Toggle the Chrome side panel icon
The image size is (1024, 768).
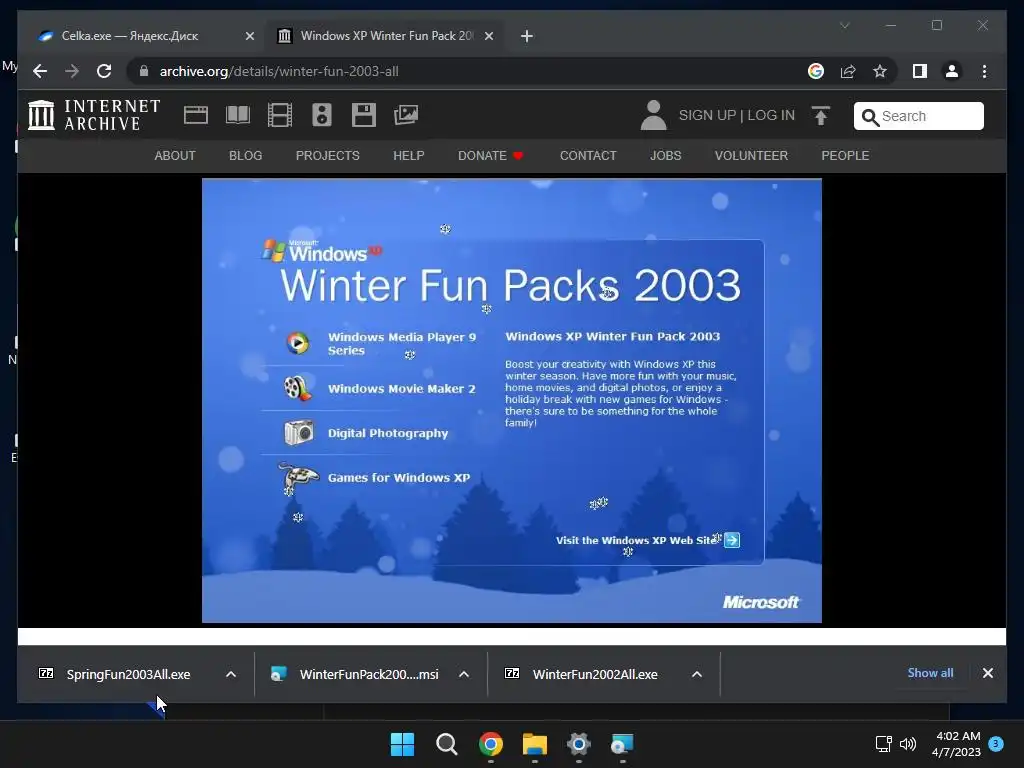tap(920, 71)
